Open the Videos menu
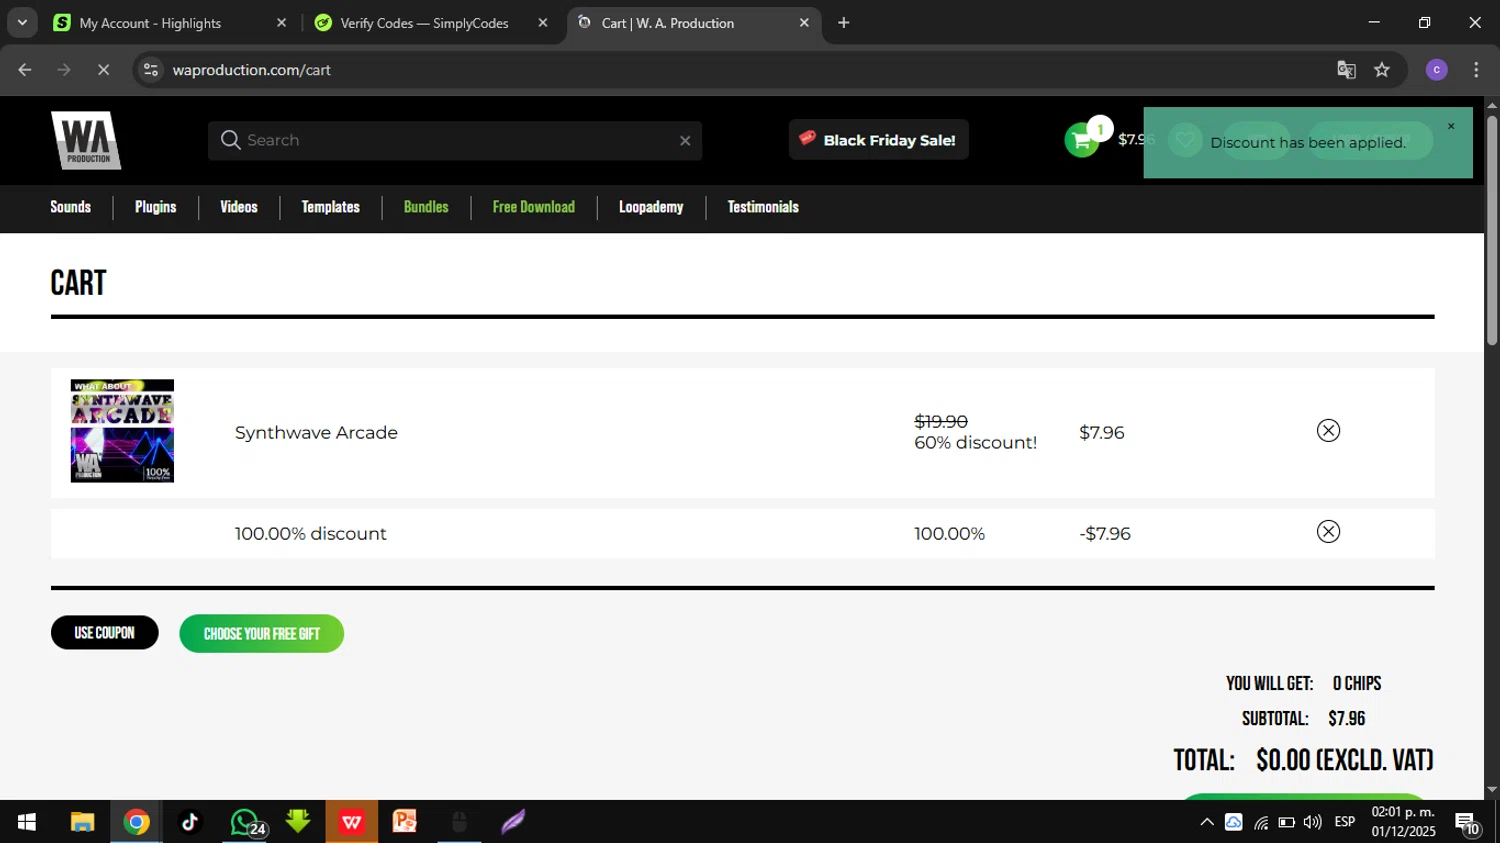Screen dimensions: 1500x843 239,207
